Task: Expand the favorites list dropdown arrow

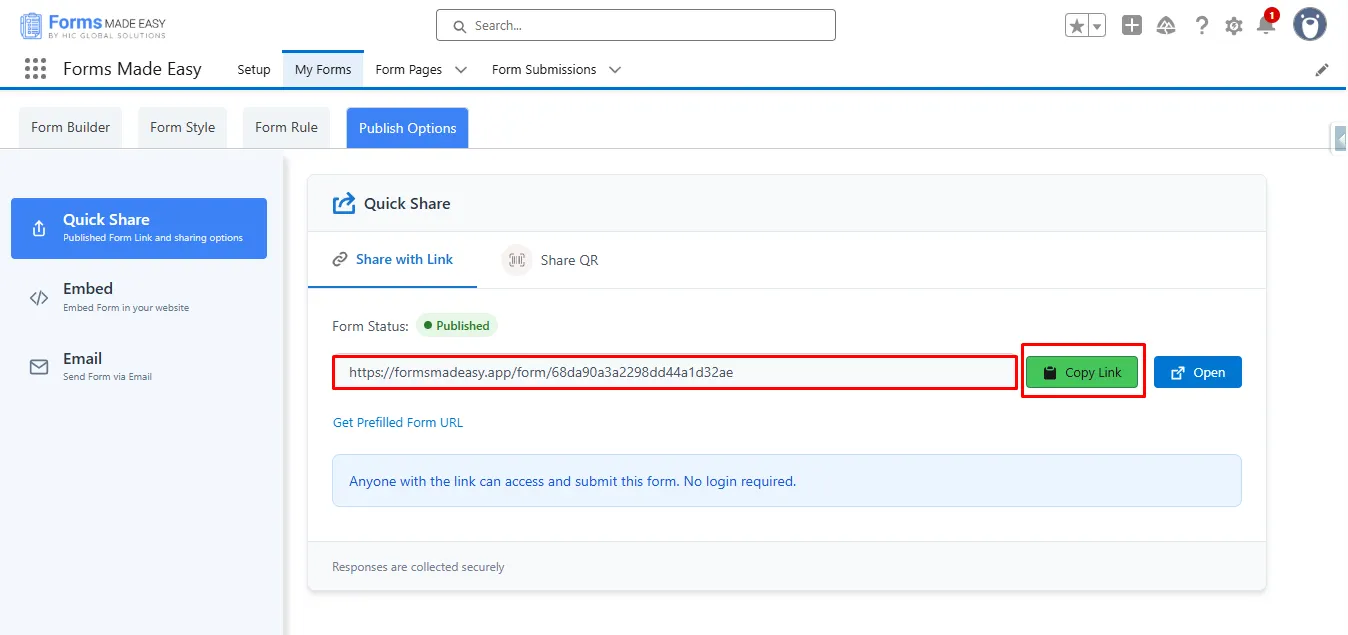Action: pyautogui.click(x=1097, y=27)
